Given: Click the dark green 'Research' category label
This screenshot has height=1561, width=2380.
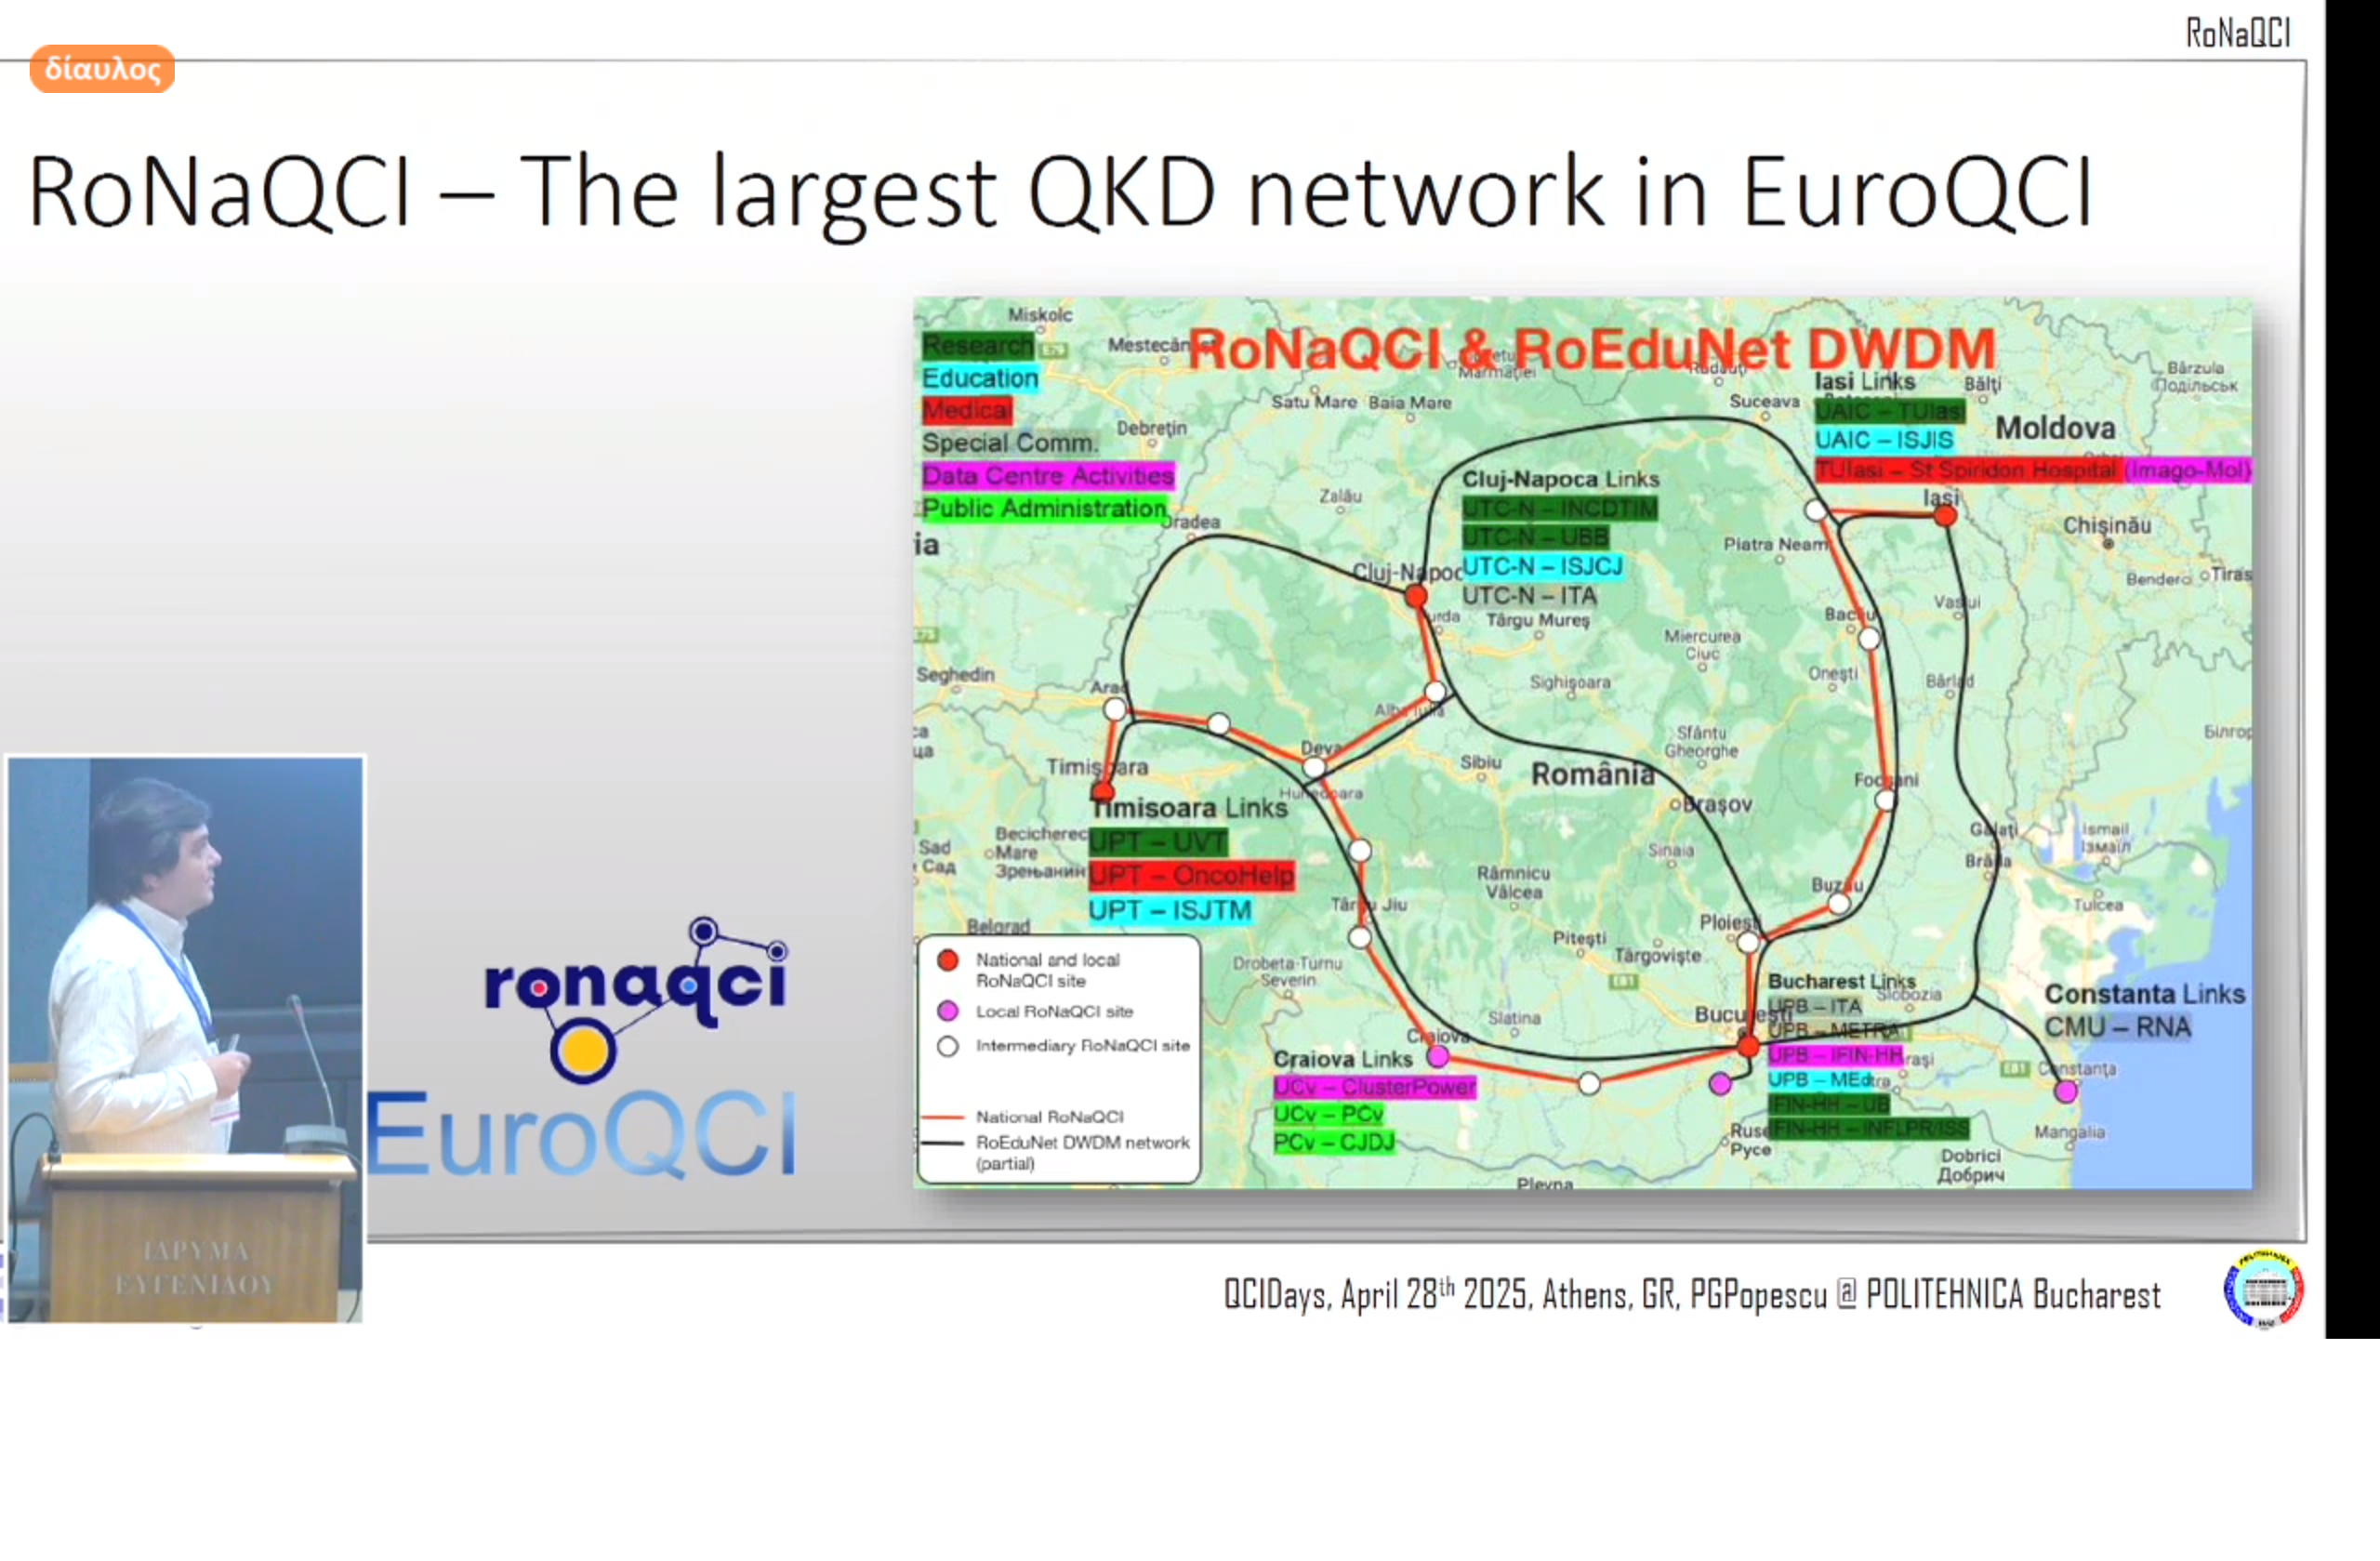Looking at the screenshot, I should [977, 345].
